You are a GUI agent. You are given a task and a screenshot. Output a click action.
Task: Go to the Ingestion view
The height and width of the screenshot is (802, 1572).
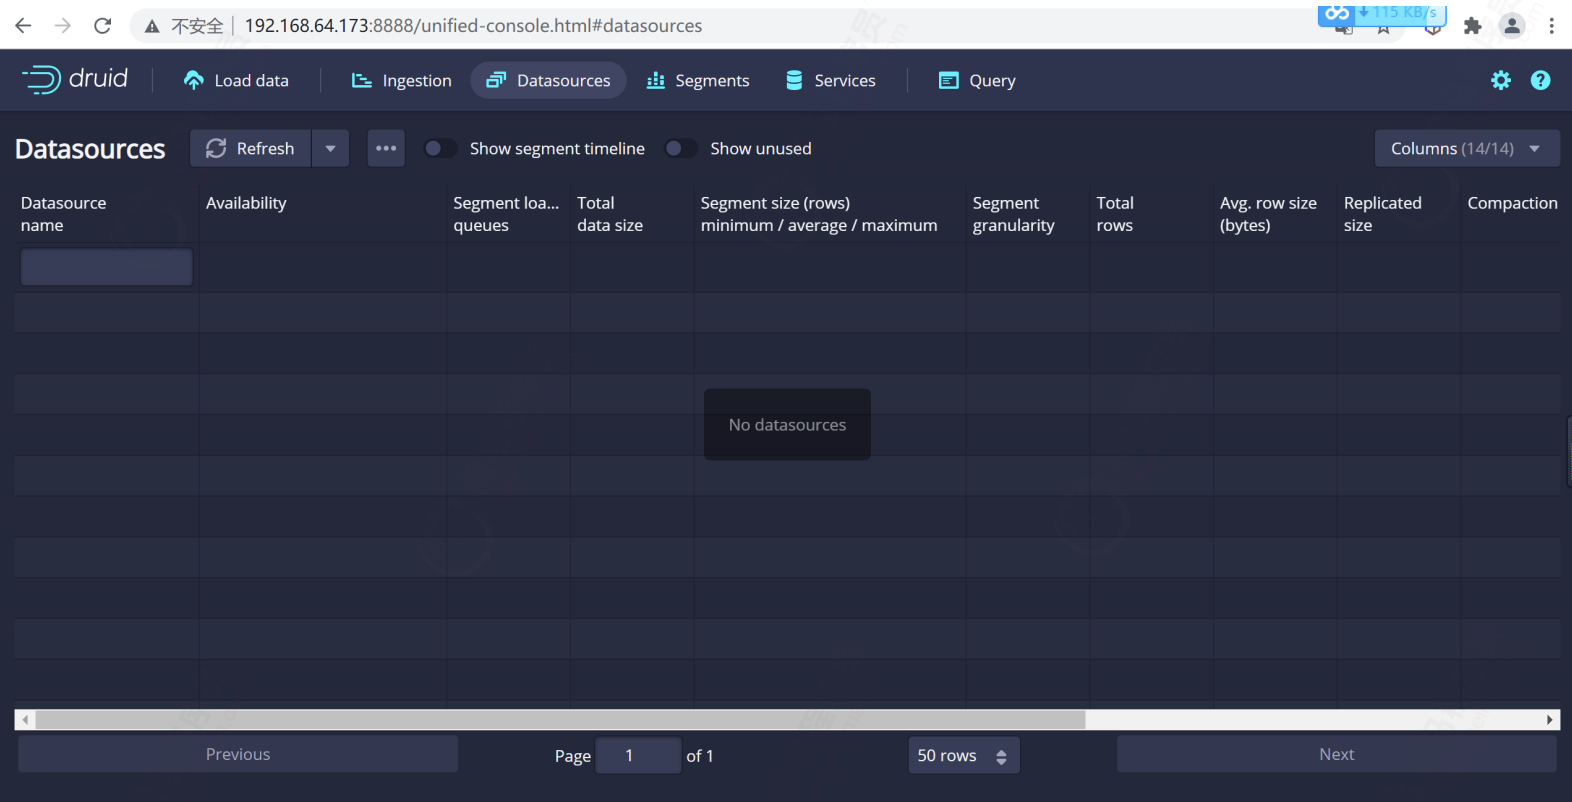401,80
